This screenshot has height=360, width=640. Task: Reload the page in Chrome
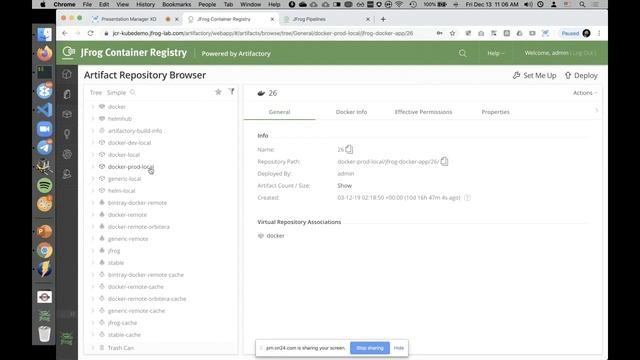pyautogui.click(x=91, y=33)
